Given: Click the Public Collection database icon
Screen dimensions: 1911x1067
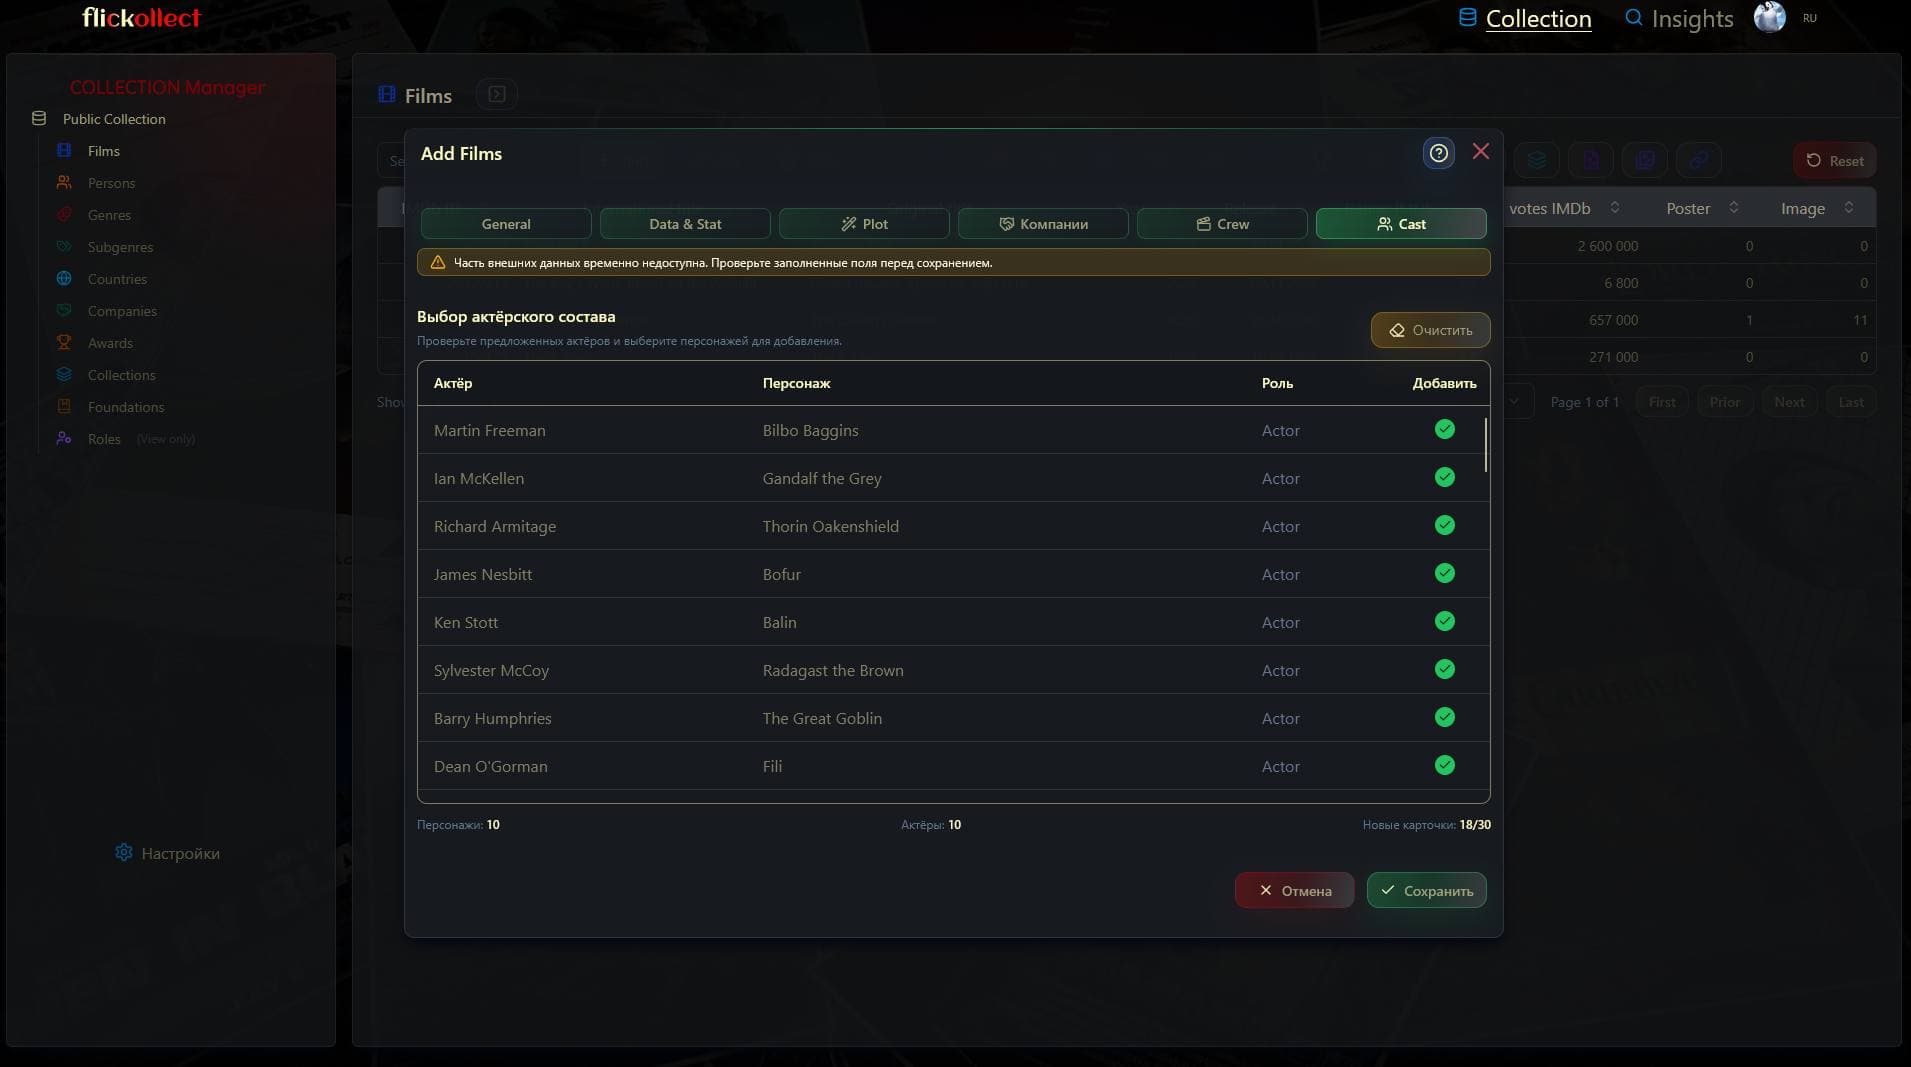Looking at the screenshot, I should (x=39, y=119).
